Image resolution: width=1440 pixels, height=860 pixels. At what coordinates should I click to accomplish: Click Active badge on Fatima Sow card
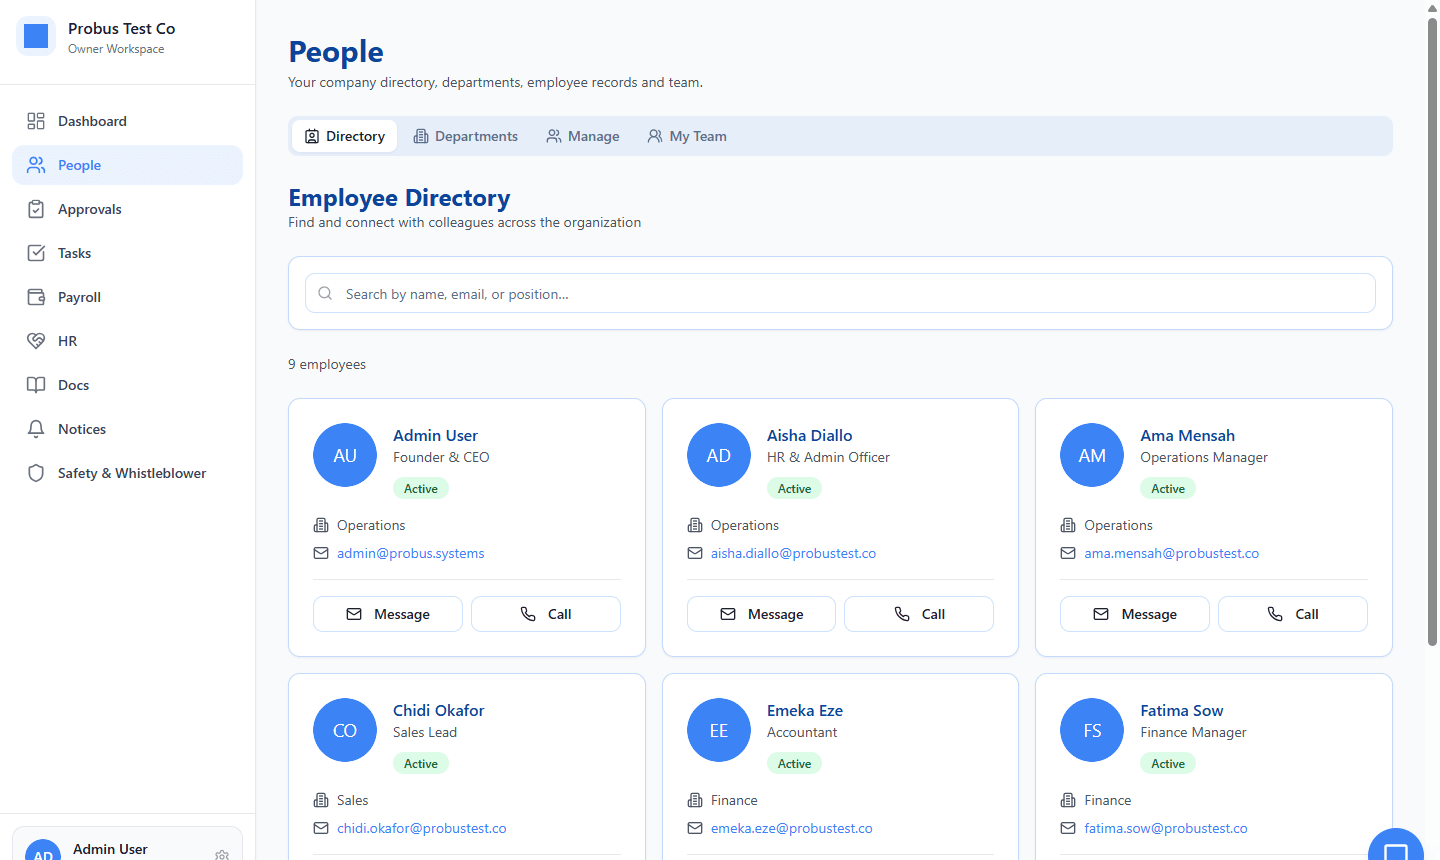click(1168, 763)
